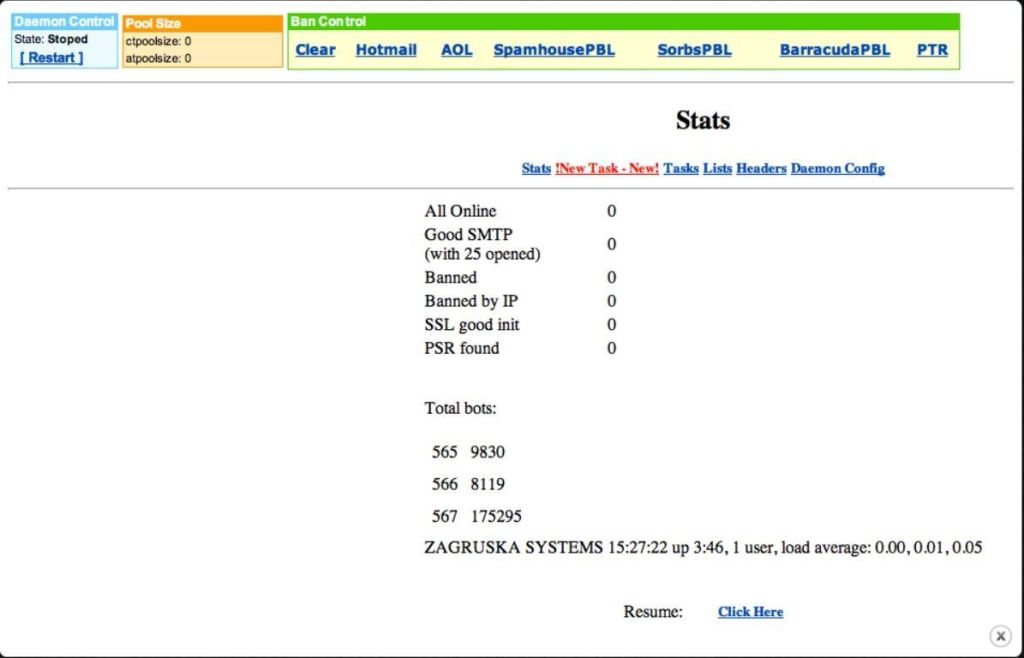Open the red New Task link

(x=607, y=169)
